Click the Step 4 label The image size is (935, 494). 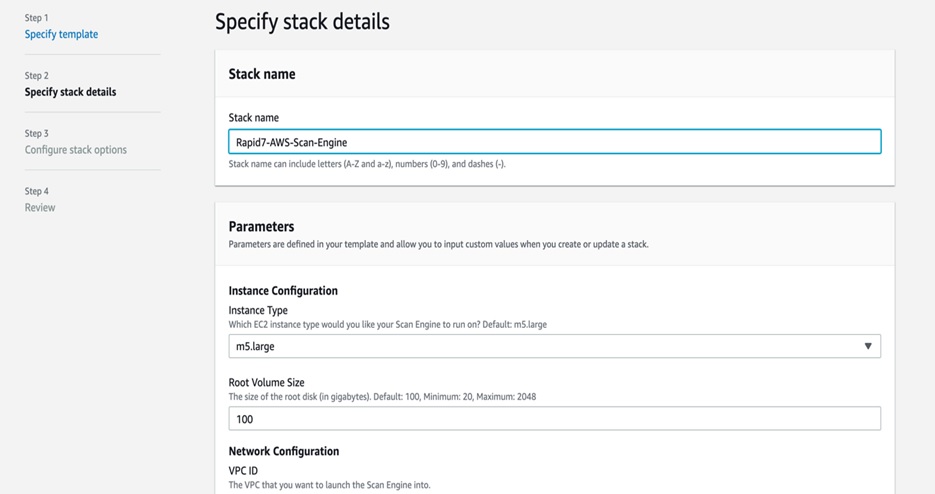36,192
